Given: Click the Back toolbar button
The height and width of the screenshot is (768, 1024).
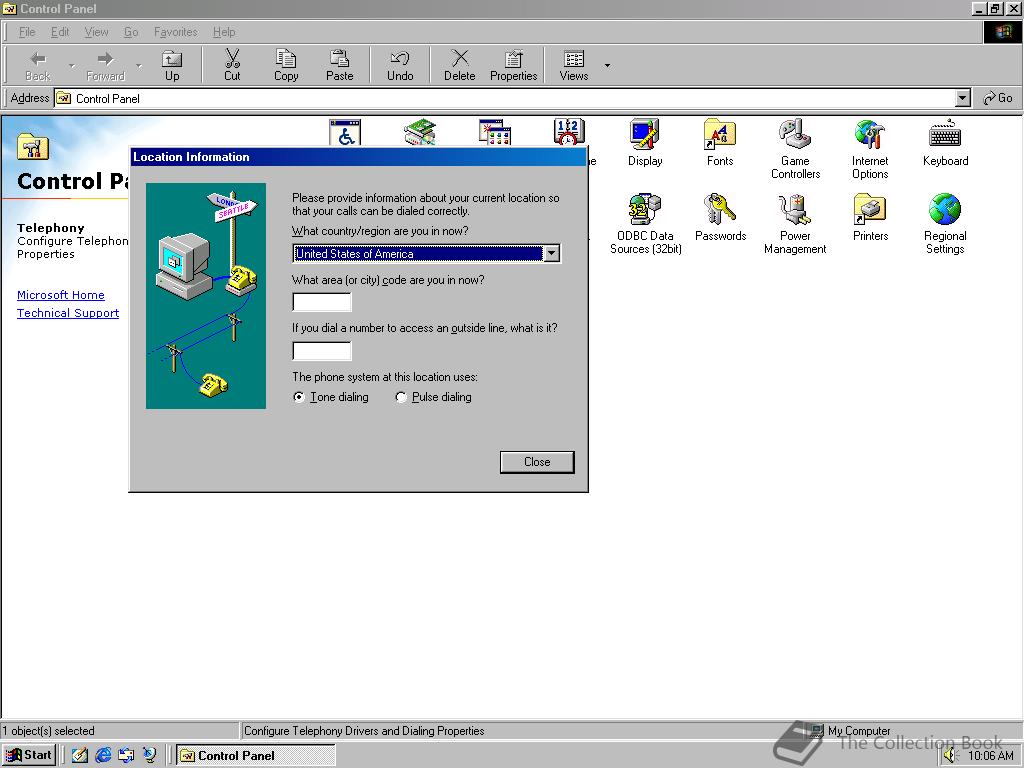Looking at the screenshot, I should pos(38,65).
